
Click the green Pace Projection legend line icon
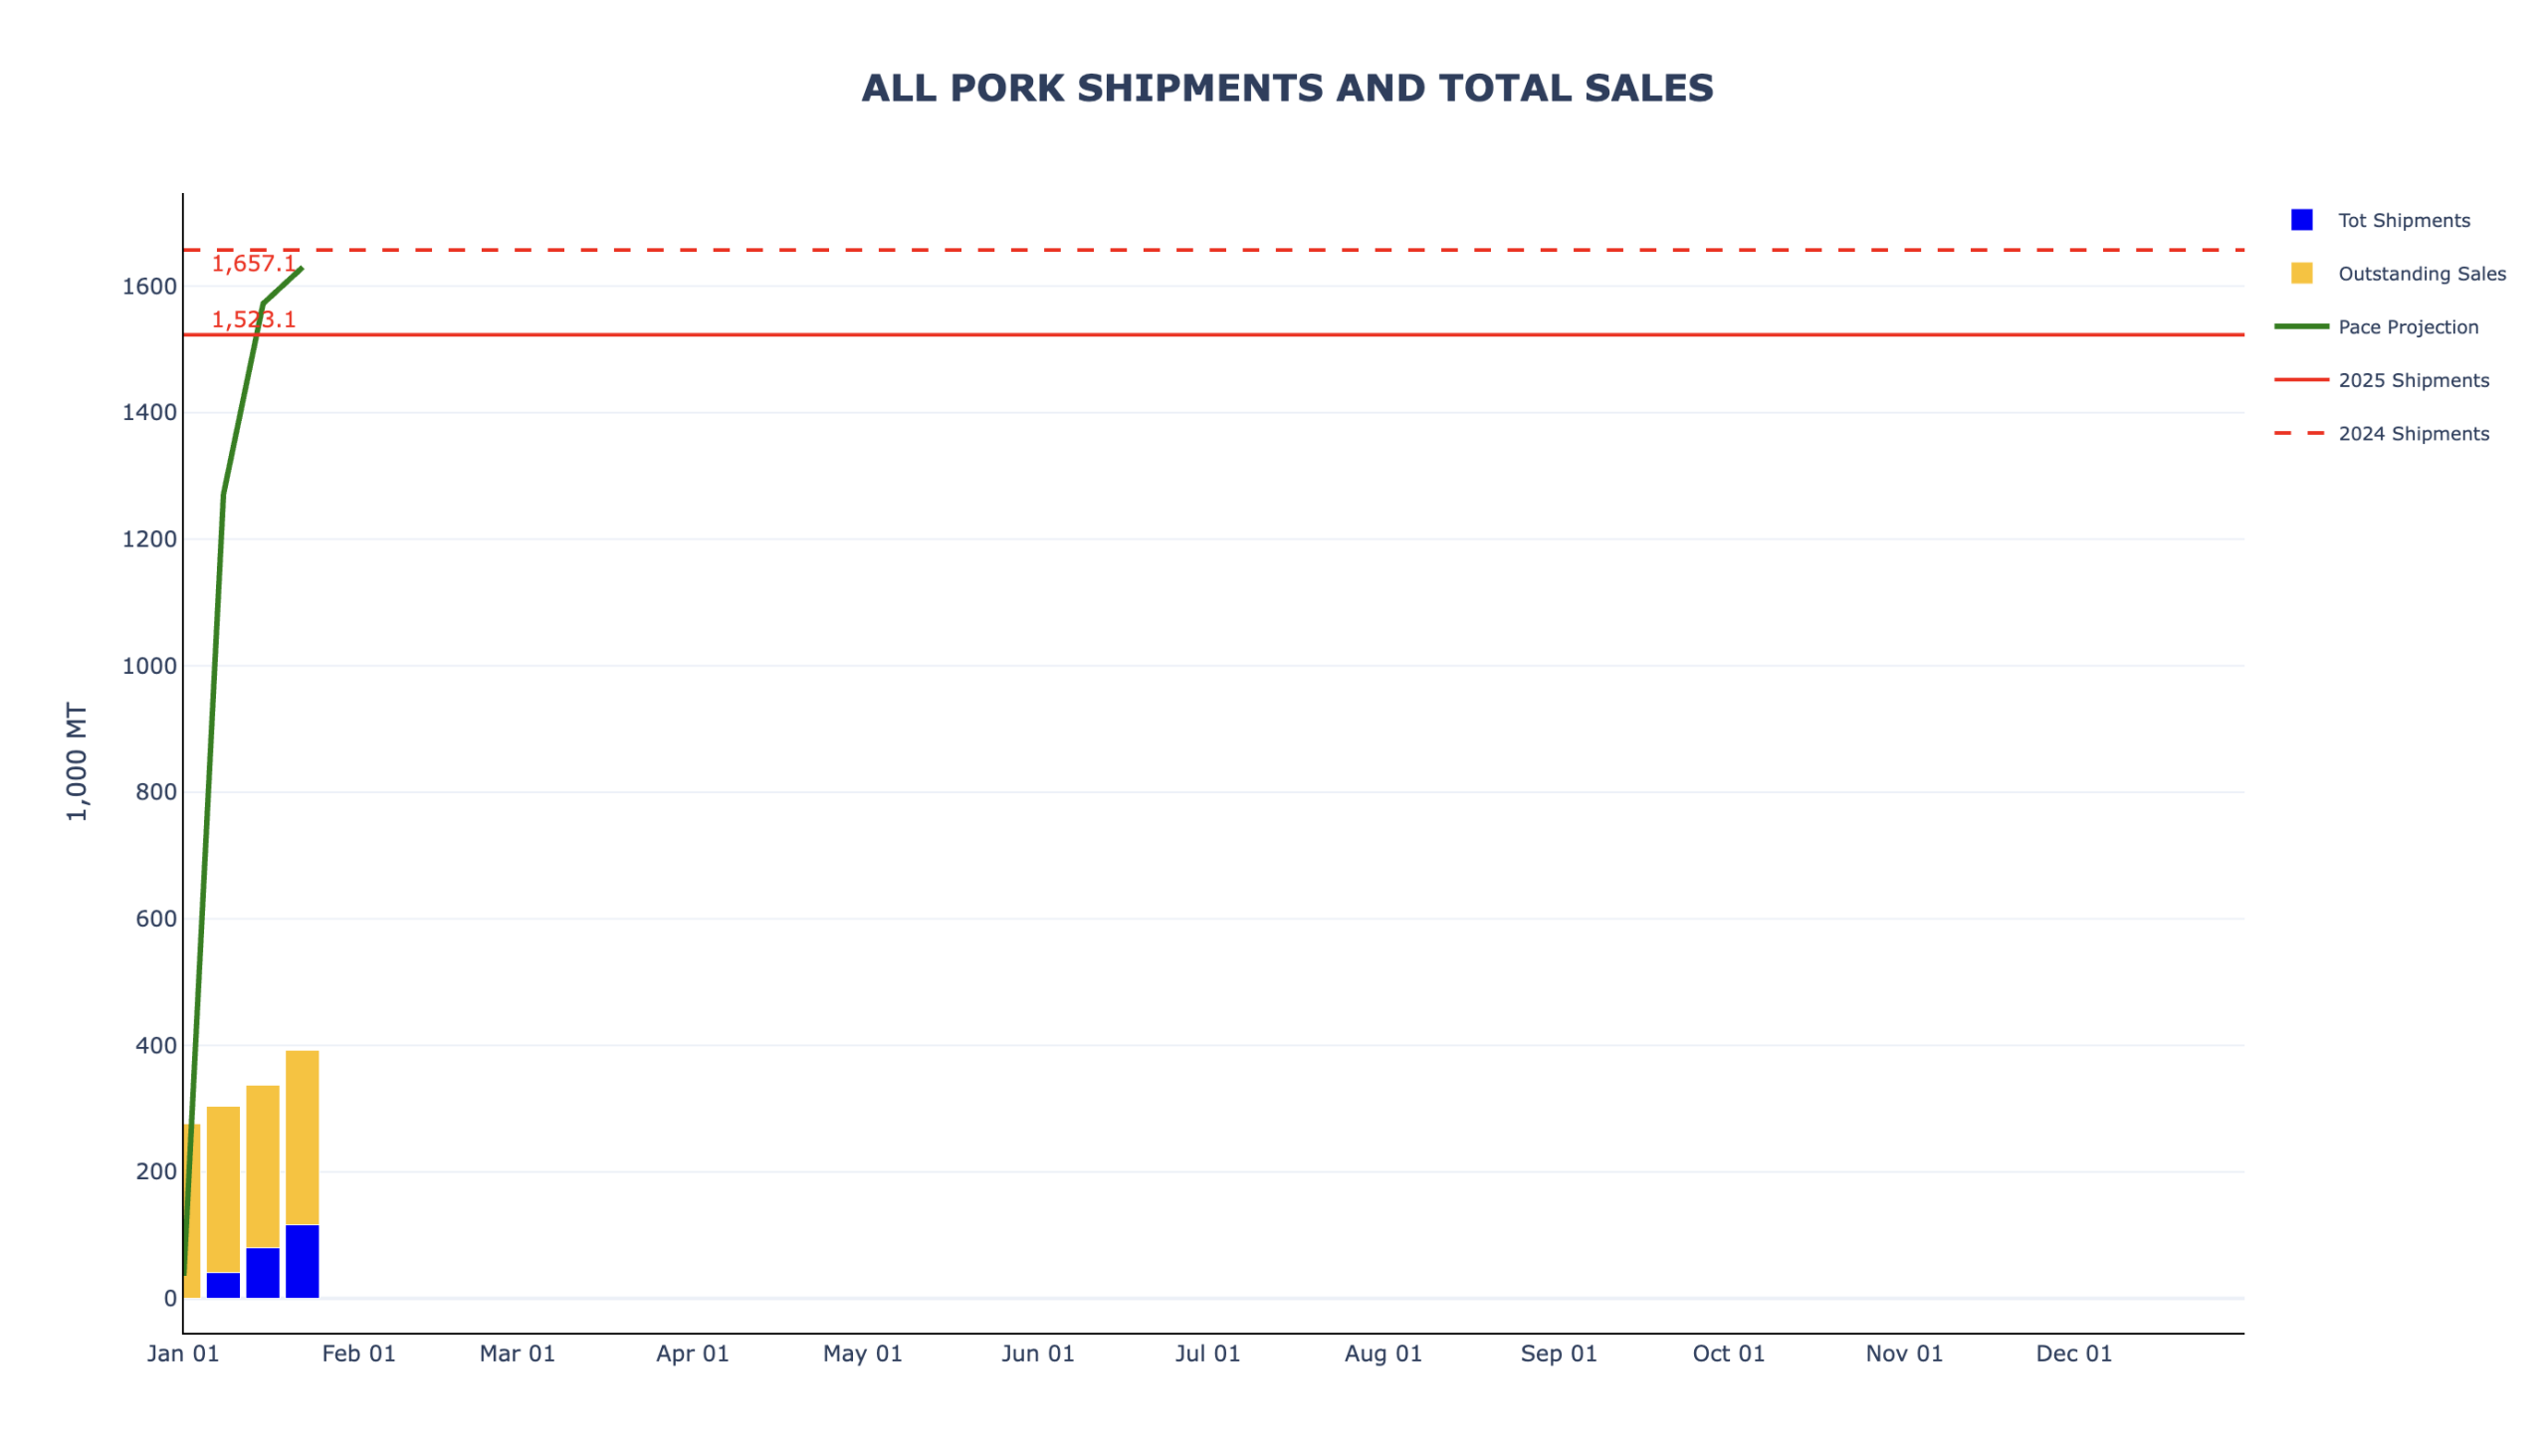pos(2301,327)
